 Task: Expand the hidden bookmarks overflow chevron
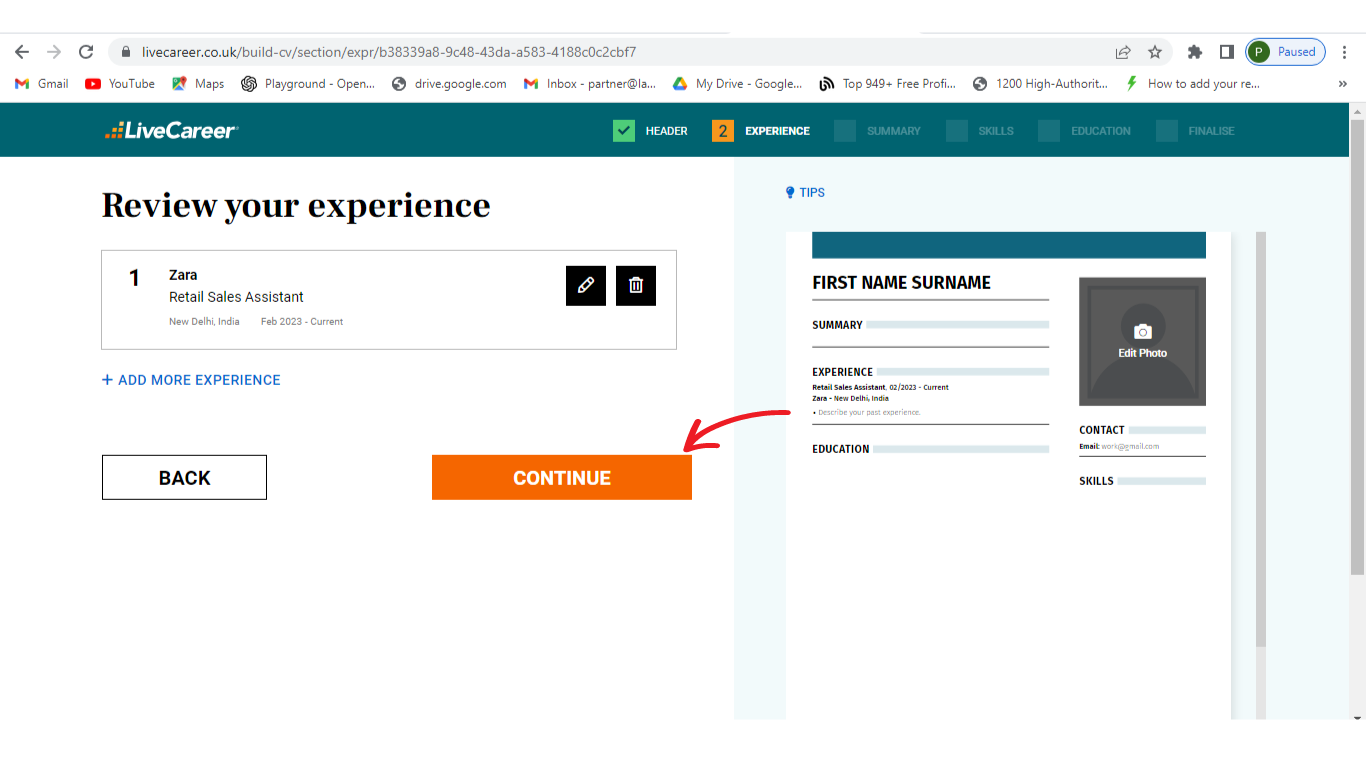pyautogui.click(x=1342, y=84)
